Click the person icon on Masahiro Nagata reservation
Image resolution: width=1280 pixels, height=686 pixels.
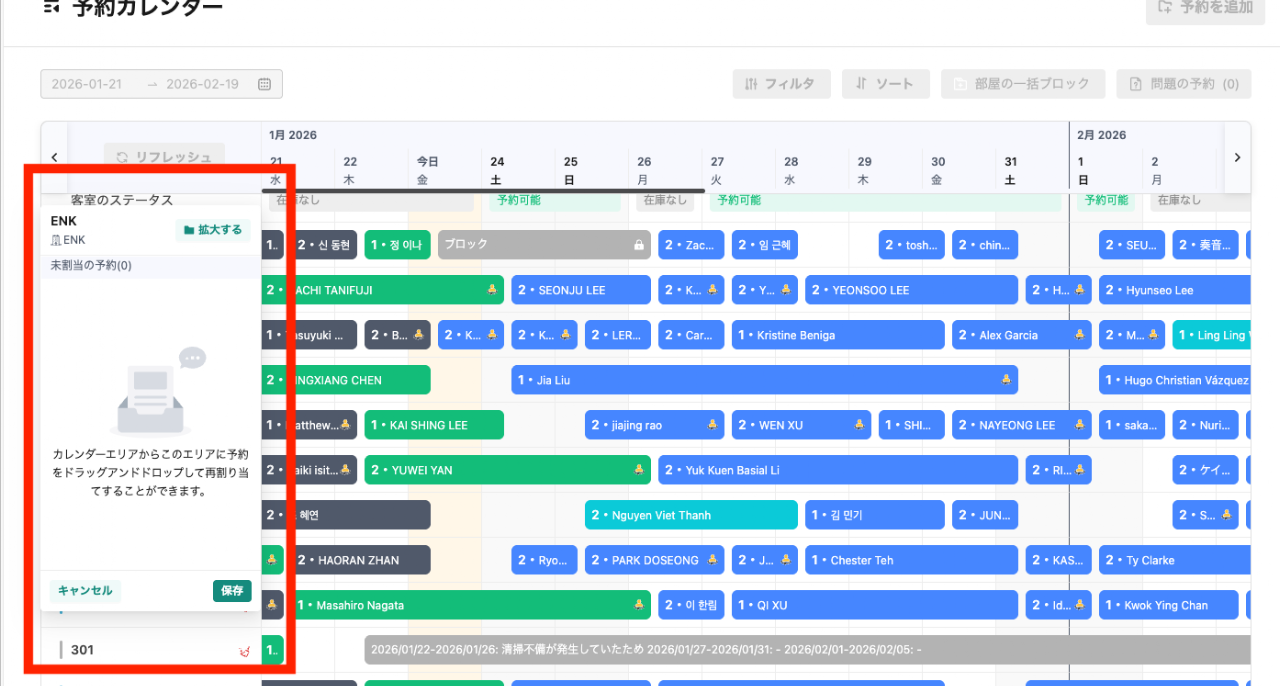pos(638,605)
